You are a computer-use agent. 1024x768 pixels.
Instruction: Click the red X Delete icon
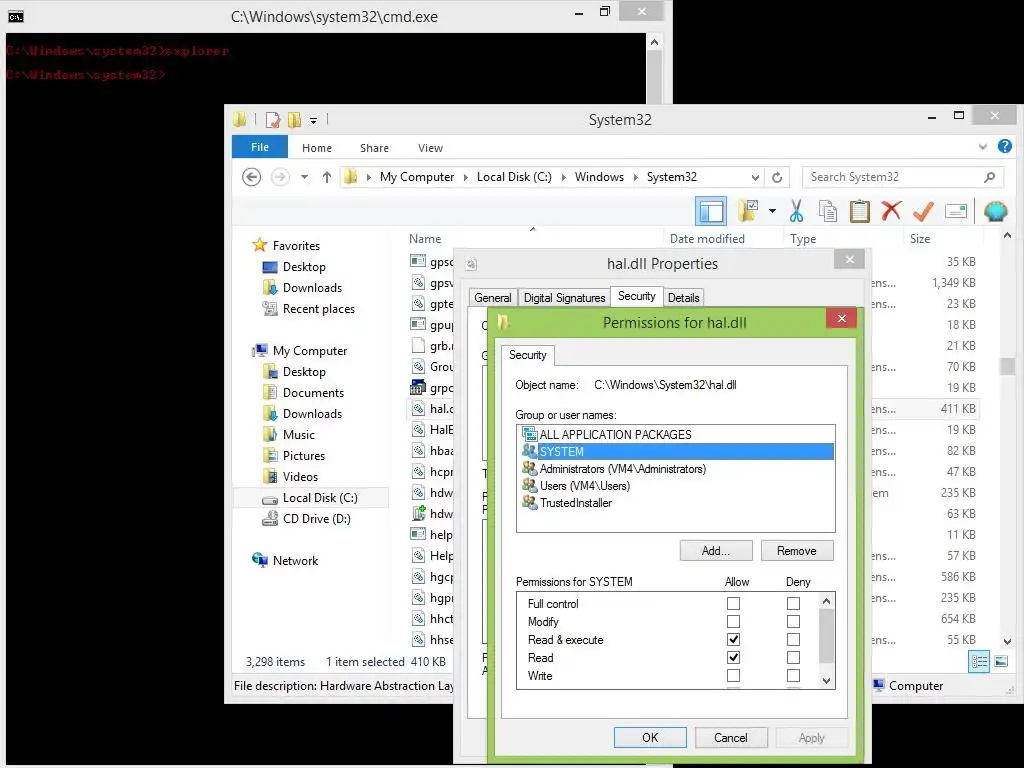[x=891, y=211]
